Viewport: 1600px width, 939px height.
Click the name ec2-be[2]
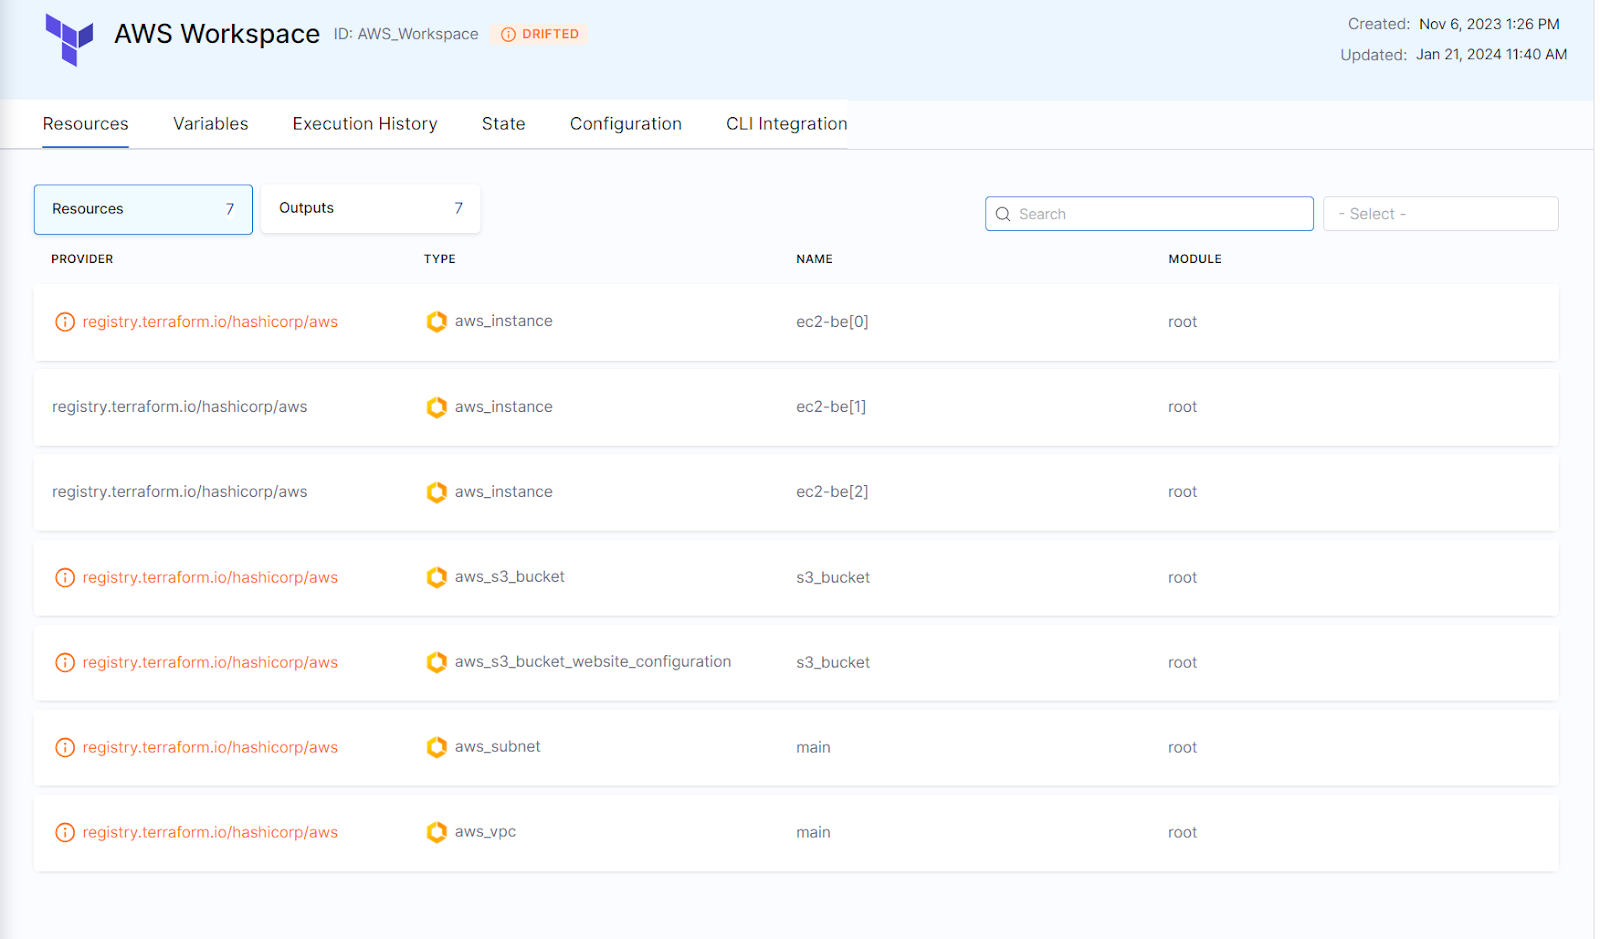pyautogui.click(x=832, y=492)
